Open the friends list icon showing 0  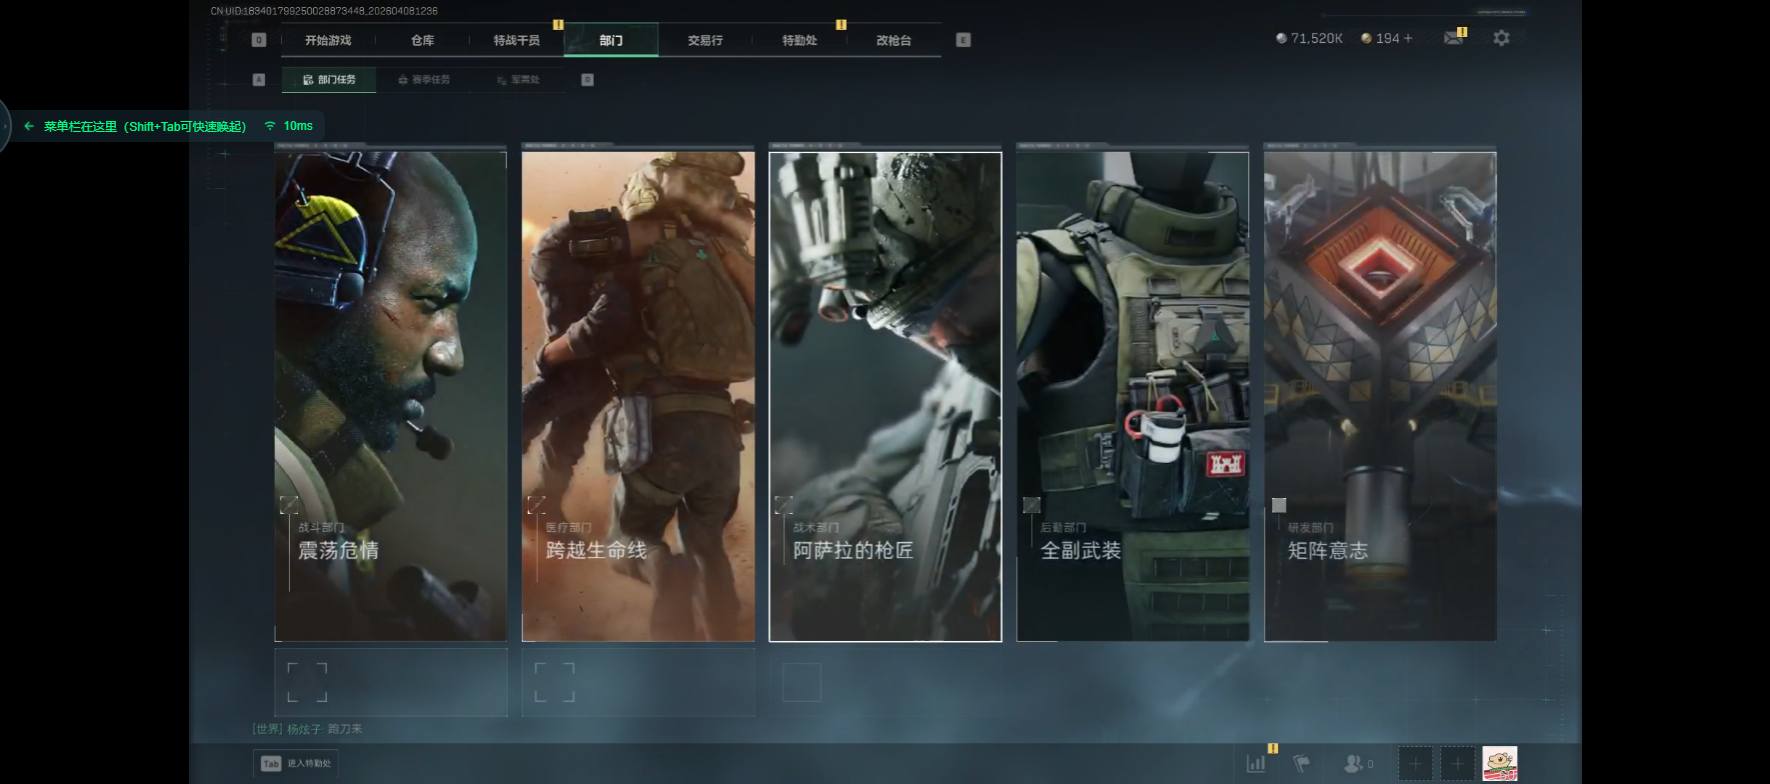click(1358, 763)
